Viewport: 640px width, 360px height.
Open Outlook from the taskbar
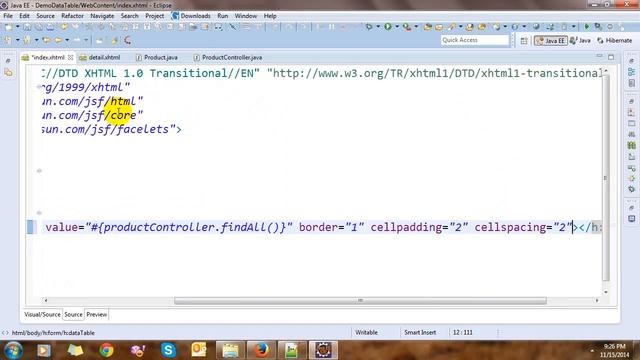pyautogui.click(x=199, y=350)
